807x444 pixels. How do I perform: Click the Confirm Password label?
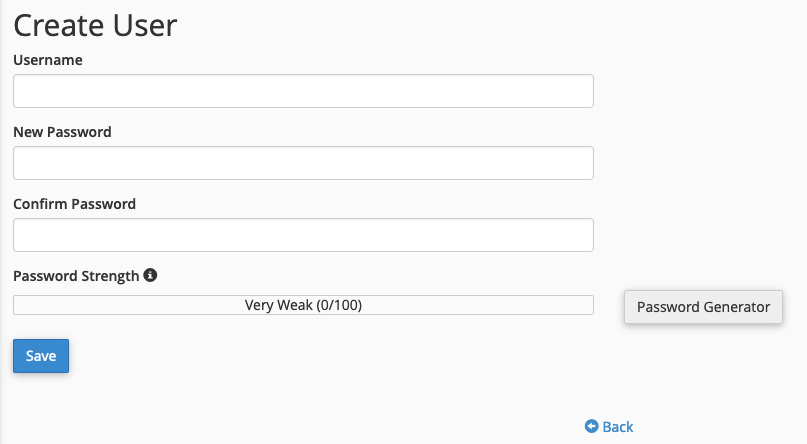74,204
